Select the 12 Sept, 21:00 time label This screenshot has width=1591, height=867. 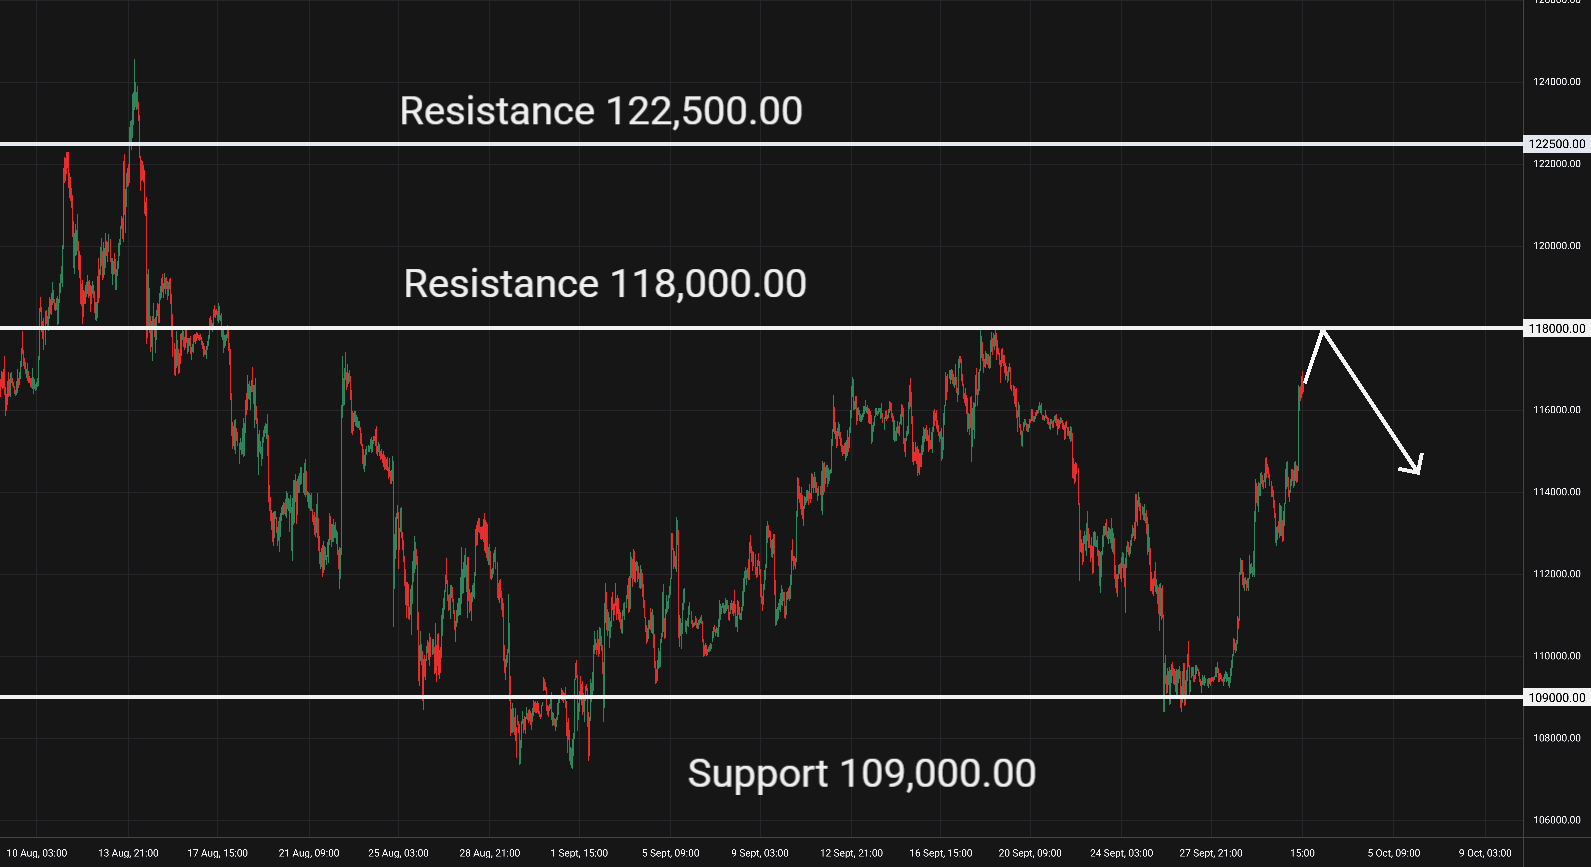pos(851,853)
